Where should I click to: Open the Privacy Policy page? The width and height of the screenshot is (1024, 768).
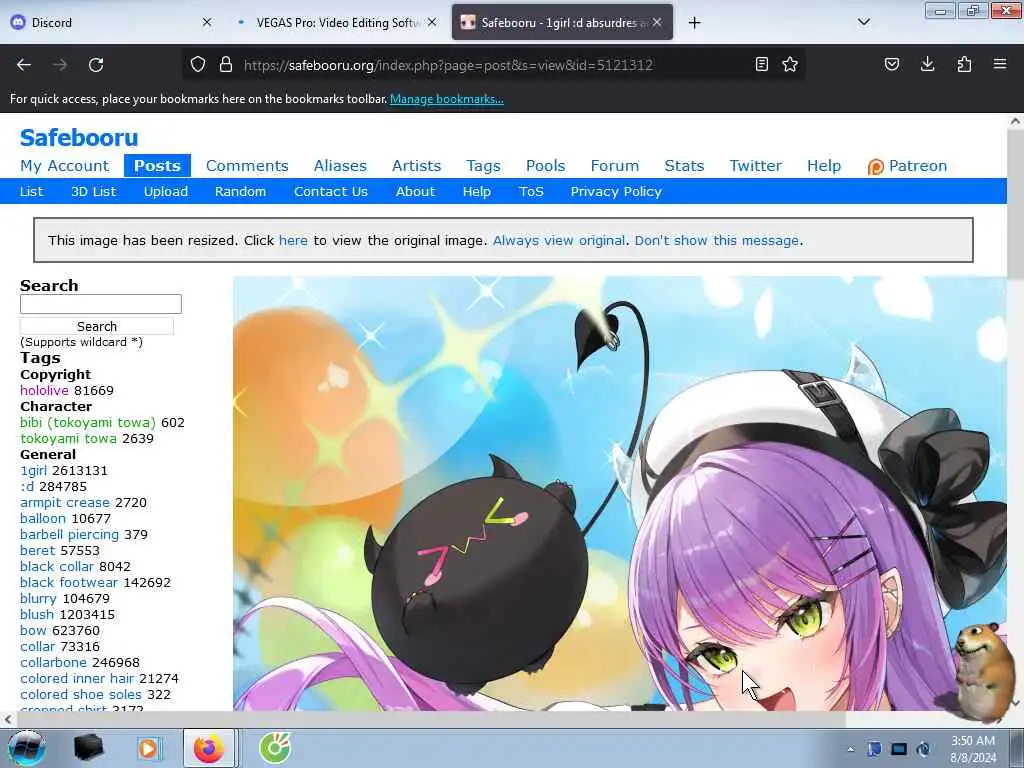(616, 191)
